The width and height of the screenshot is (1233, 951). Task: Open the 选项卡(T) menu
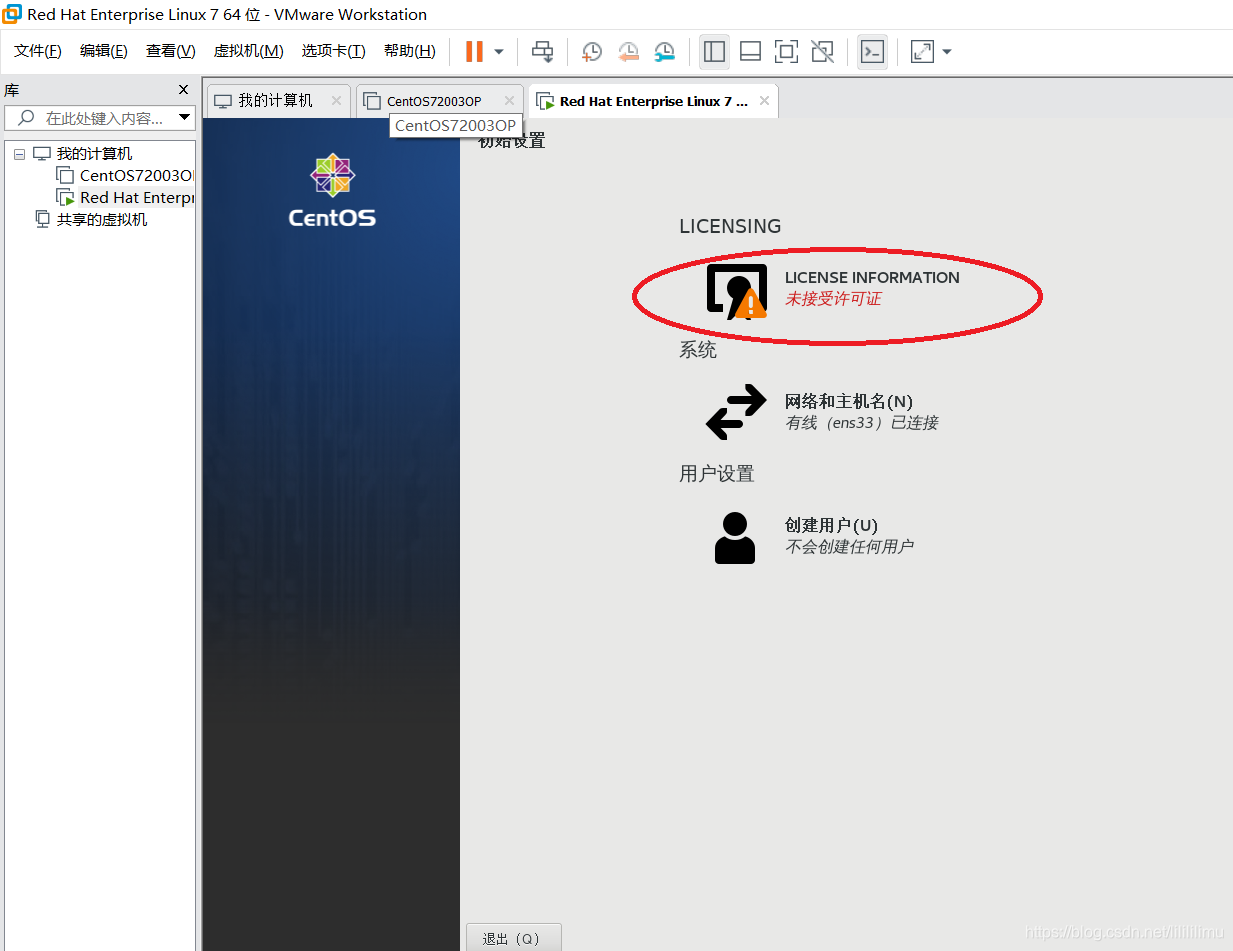click(334, 51)
